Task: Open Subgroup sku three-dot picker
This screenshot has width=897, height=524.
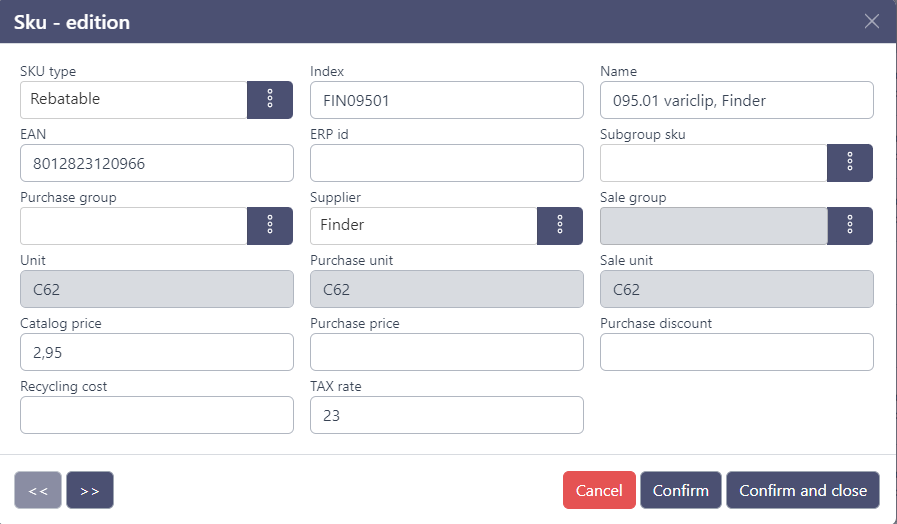Action: [849, 163]
